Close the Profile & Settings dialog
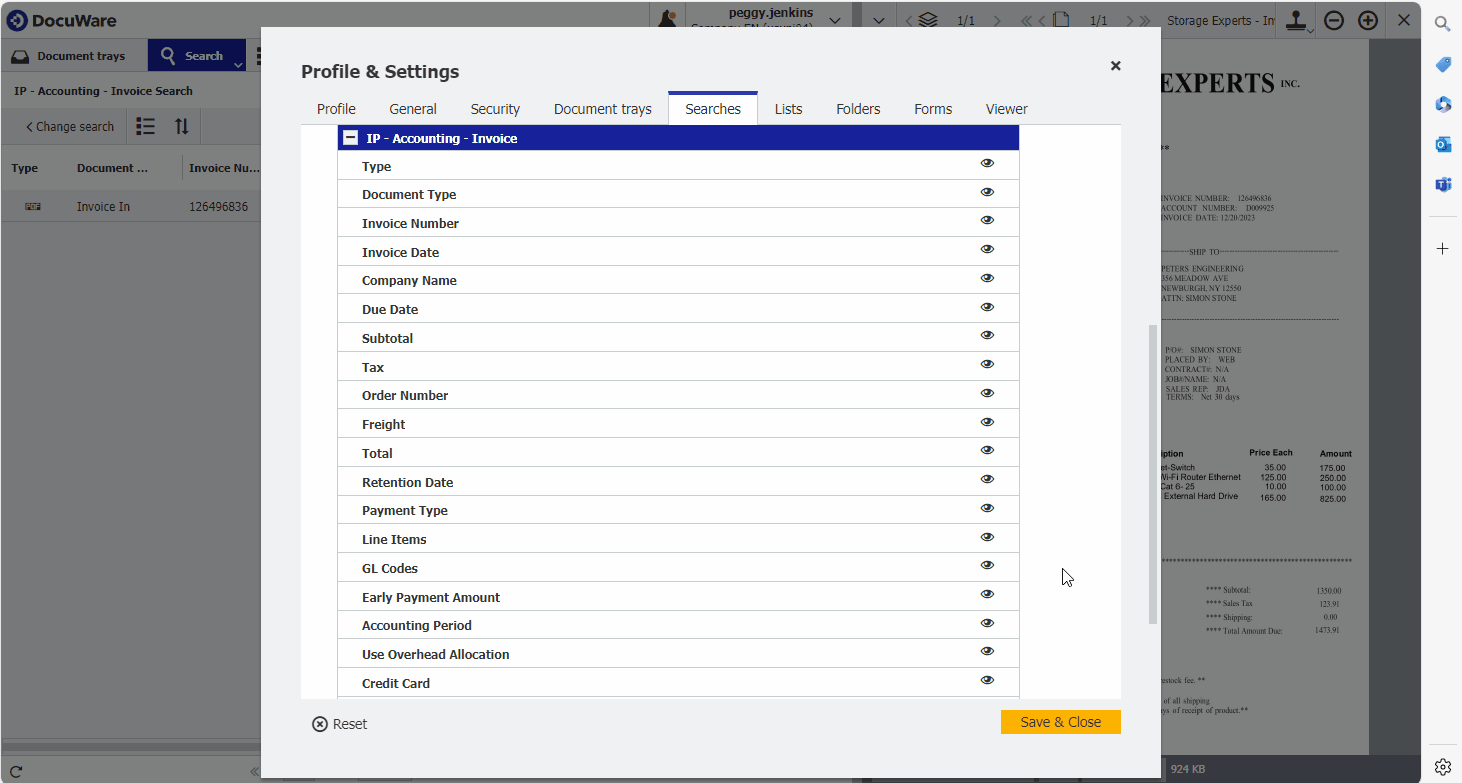Viewport: 1462px width, 783px height. pyautogui.click(x=1115, y=66)
